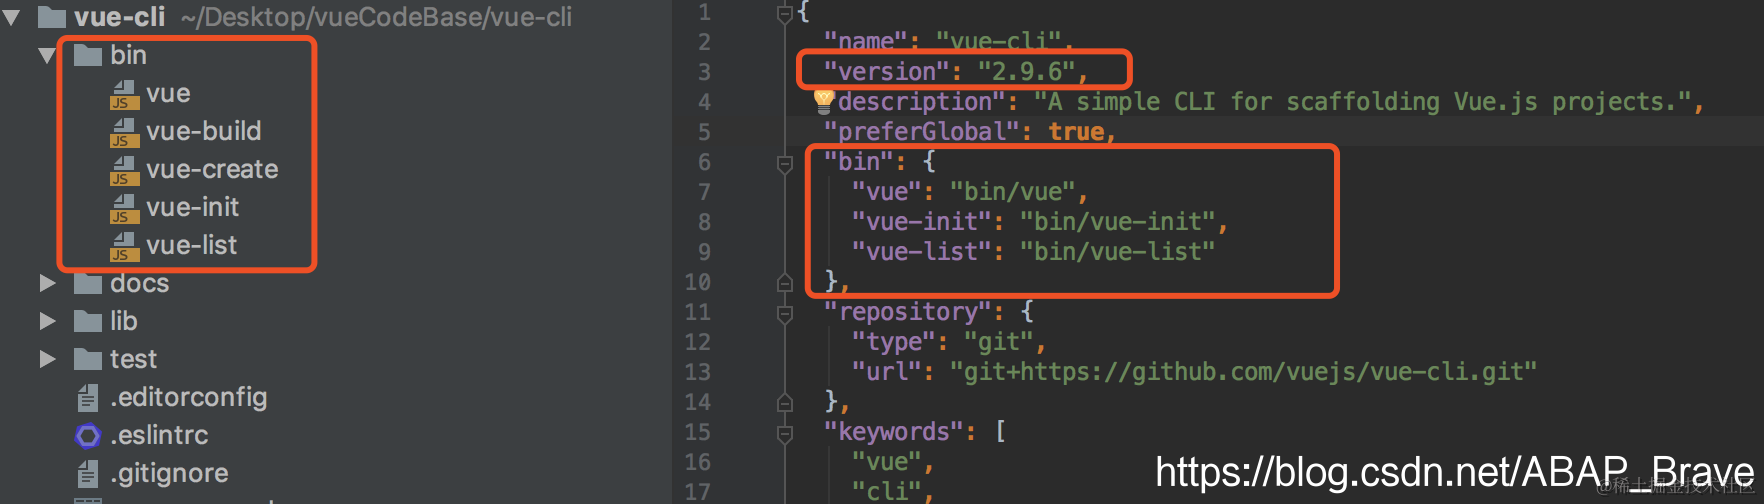Viewport: 1764px width, 504px height.
Task: Click line number 3 in gutter
Action: point(704,73)
